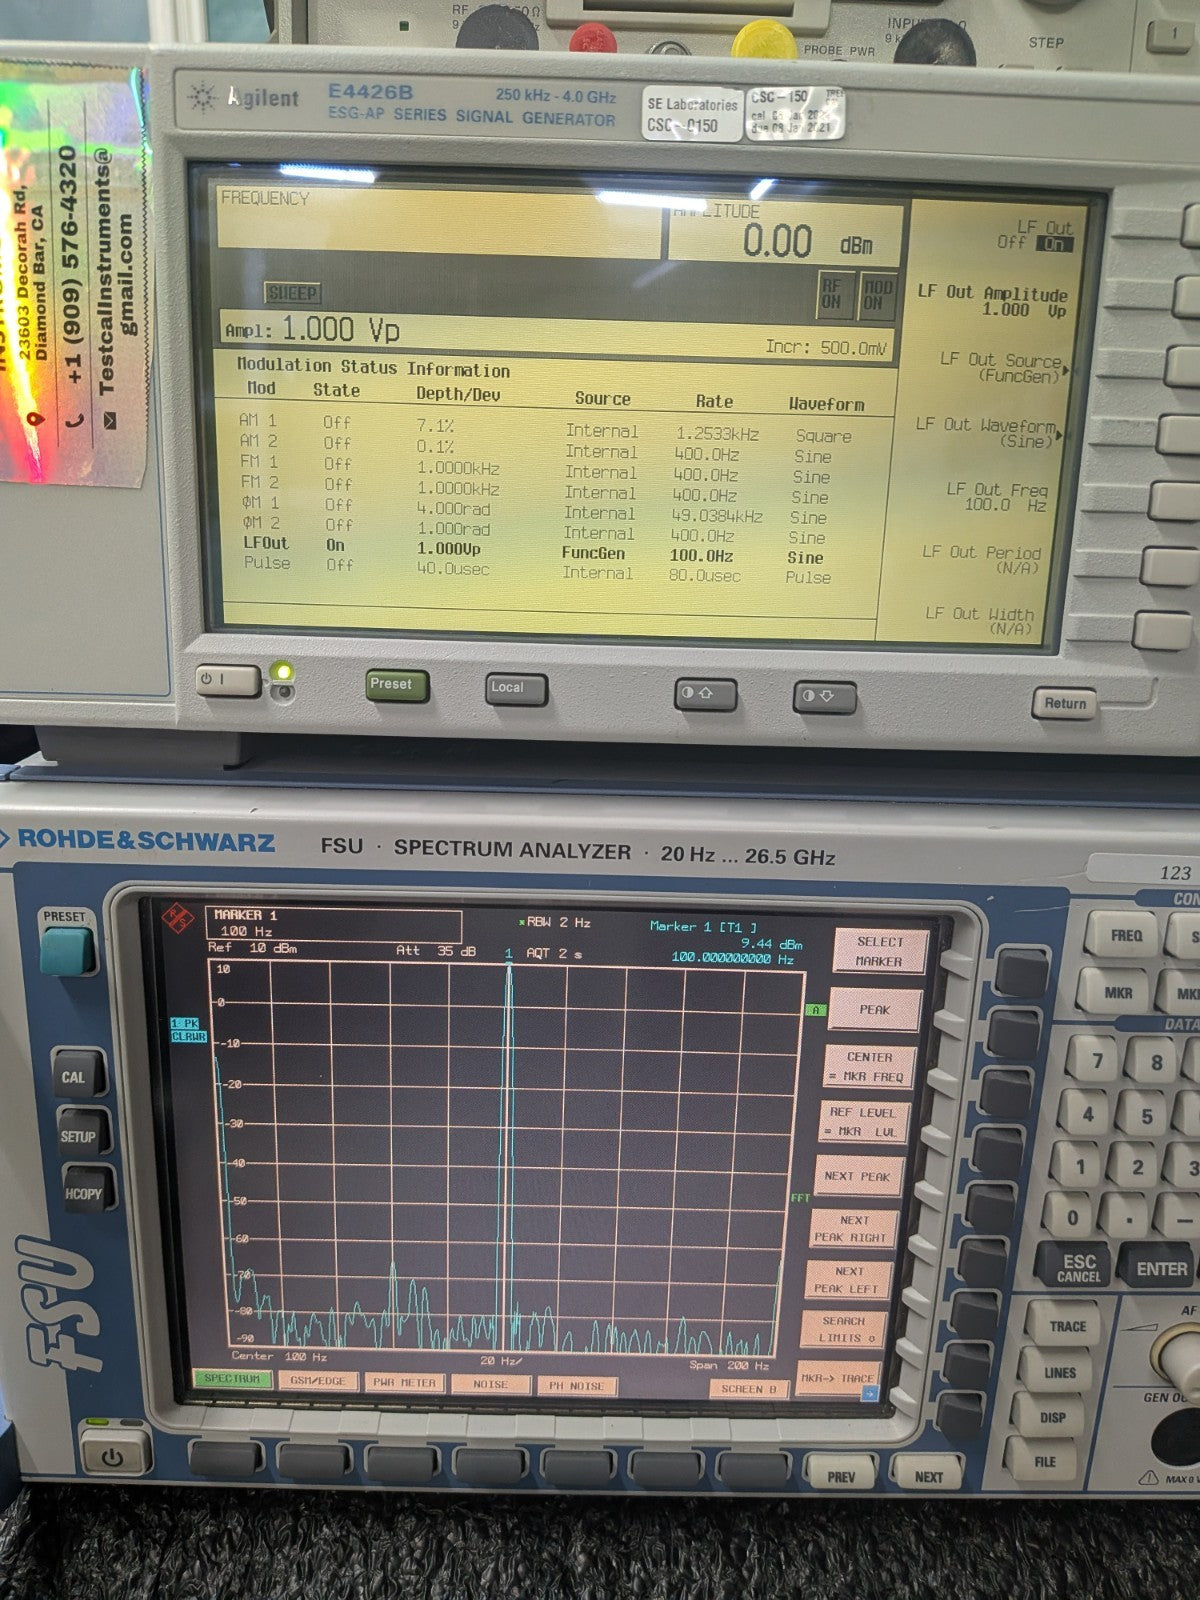Viewport: 1200px width, 1600px height.
Task: Hit the Local key on the signal generator
Action: 515,688
